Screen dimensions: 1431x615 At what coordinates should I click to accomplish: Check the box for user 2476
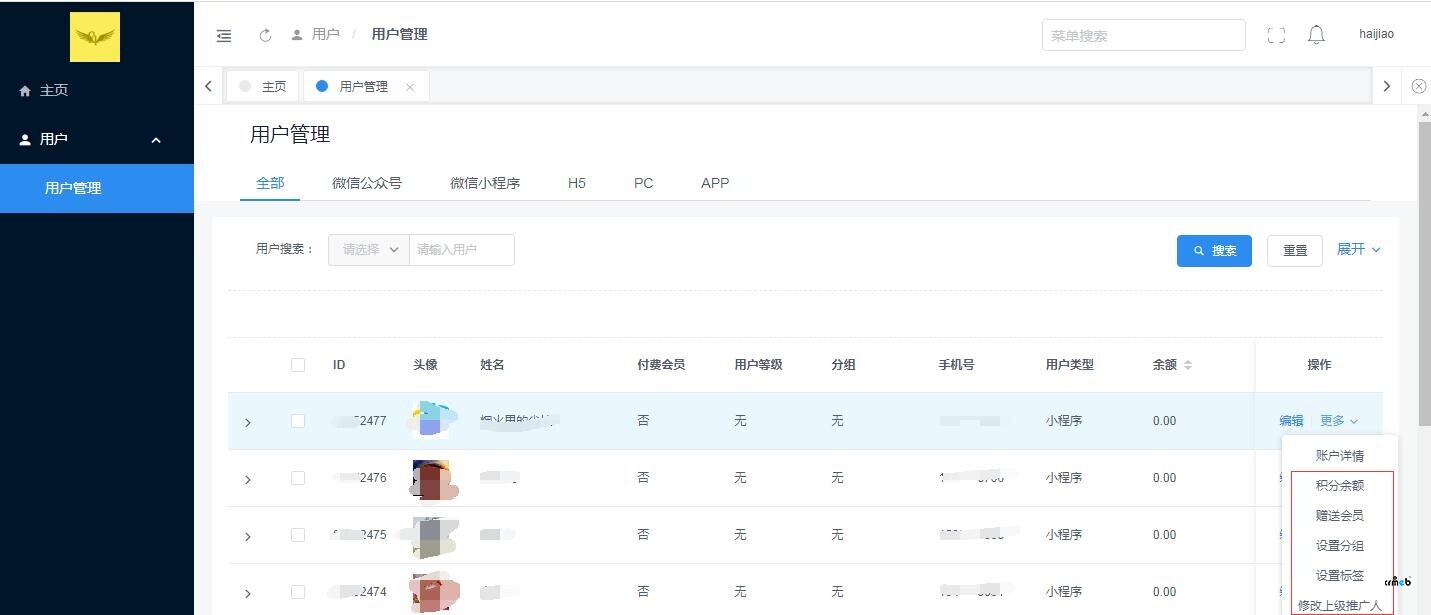pyautogui.click(x=298, y=478)
